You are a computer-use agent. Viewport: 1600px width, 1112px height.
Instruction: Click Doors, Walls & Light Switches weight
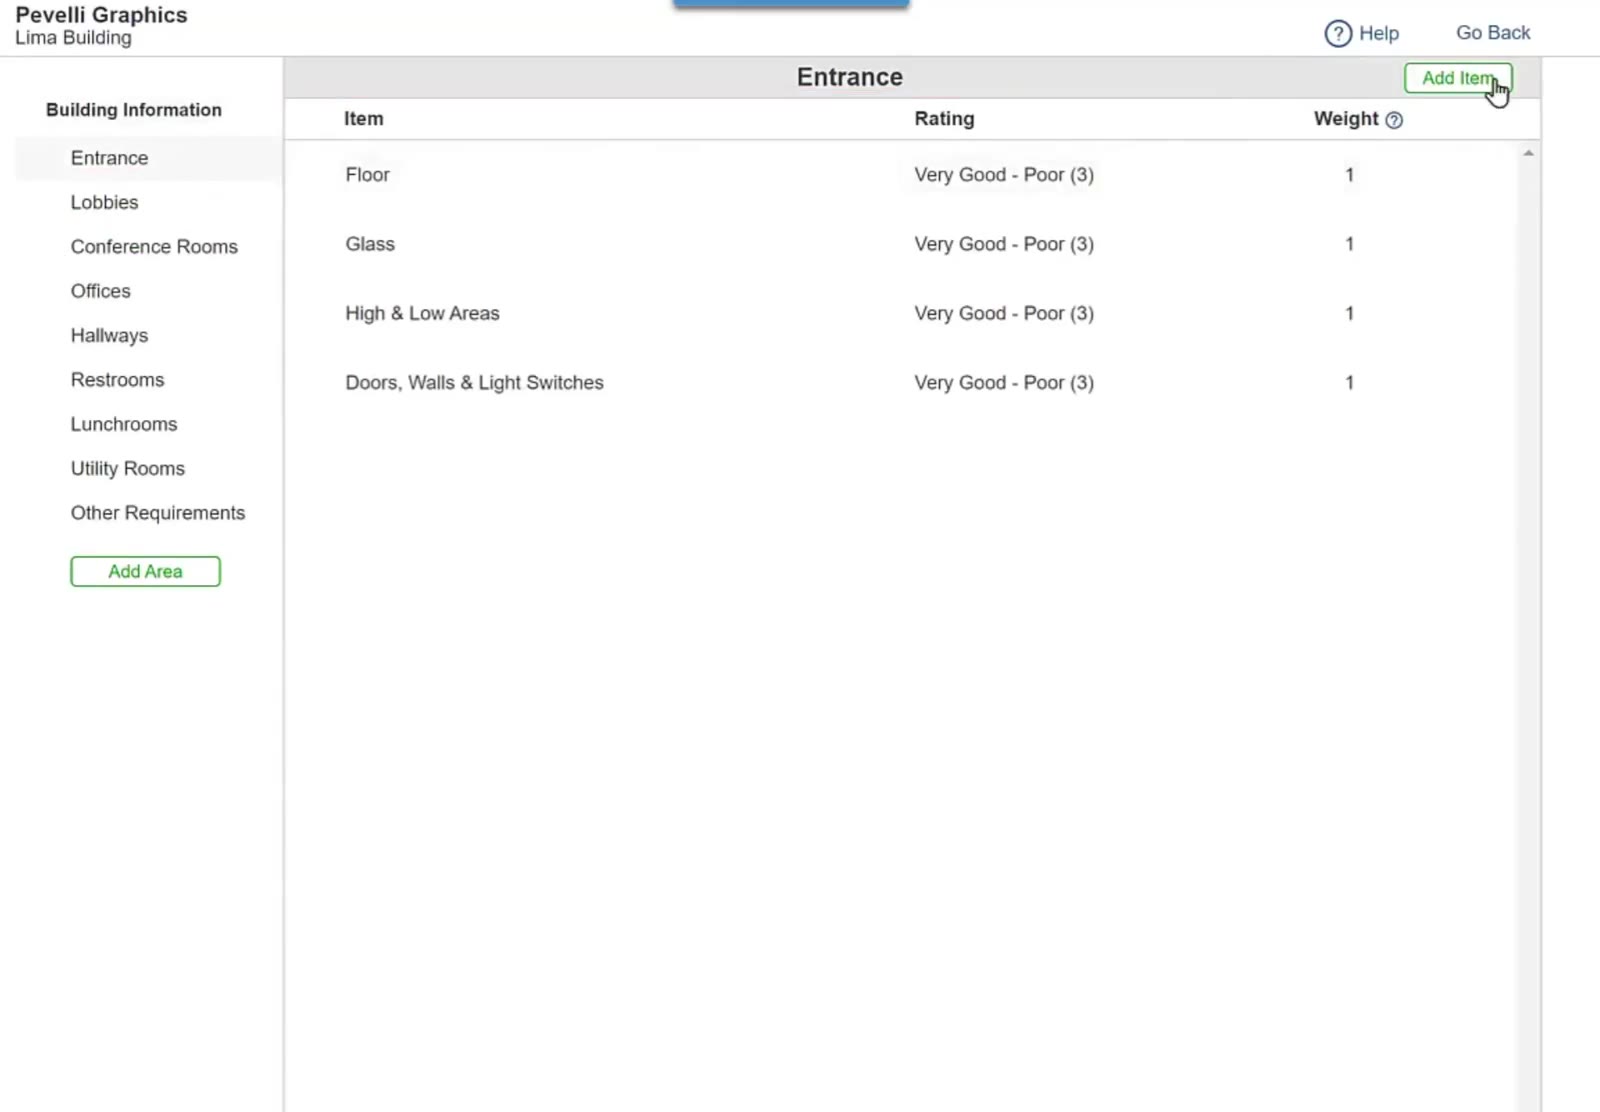1349,383
